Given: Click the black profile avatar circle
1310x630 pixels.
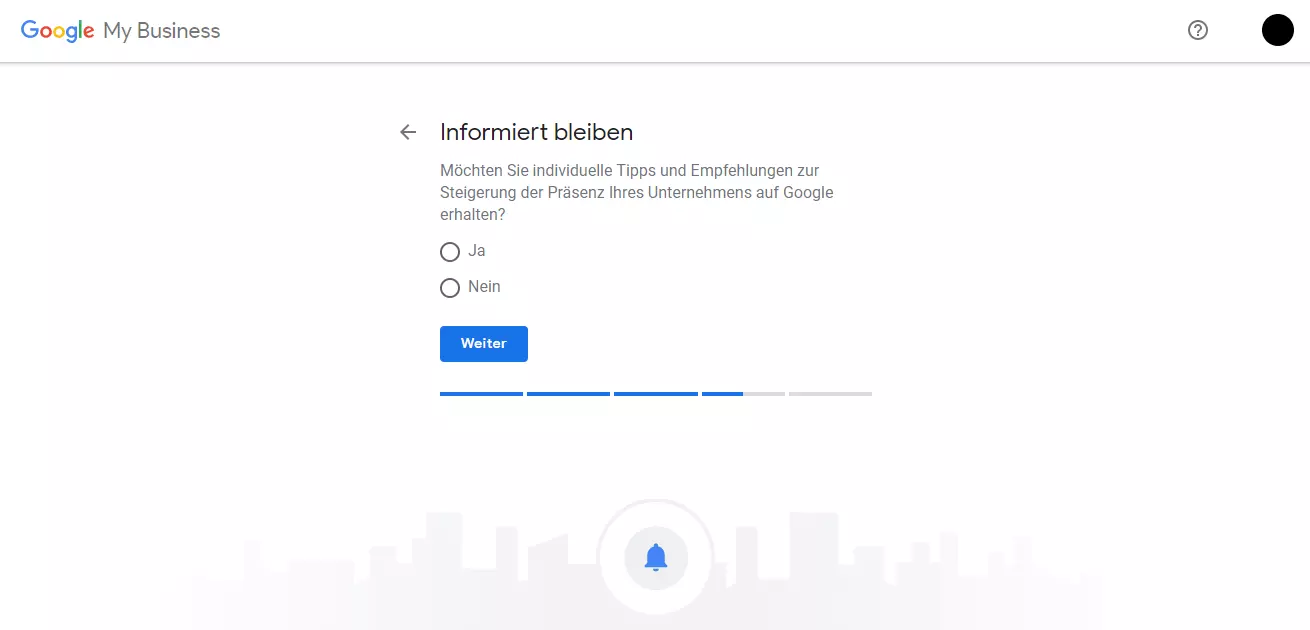Looking at the screenshot, I should pos(1277,30).
